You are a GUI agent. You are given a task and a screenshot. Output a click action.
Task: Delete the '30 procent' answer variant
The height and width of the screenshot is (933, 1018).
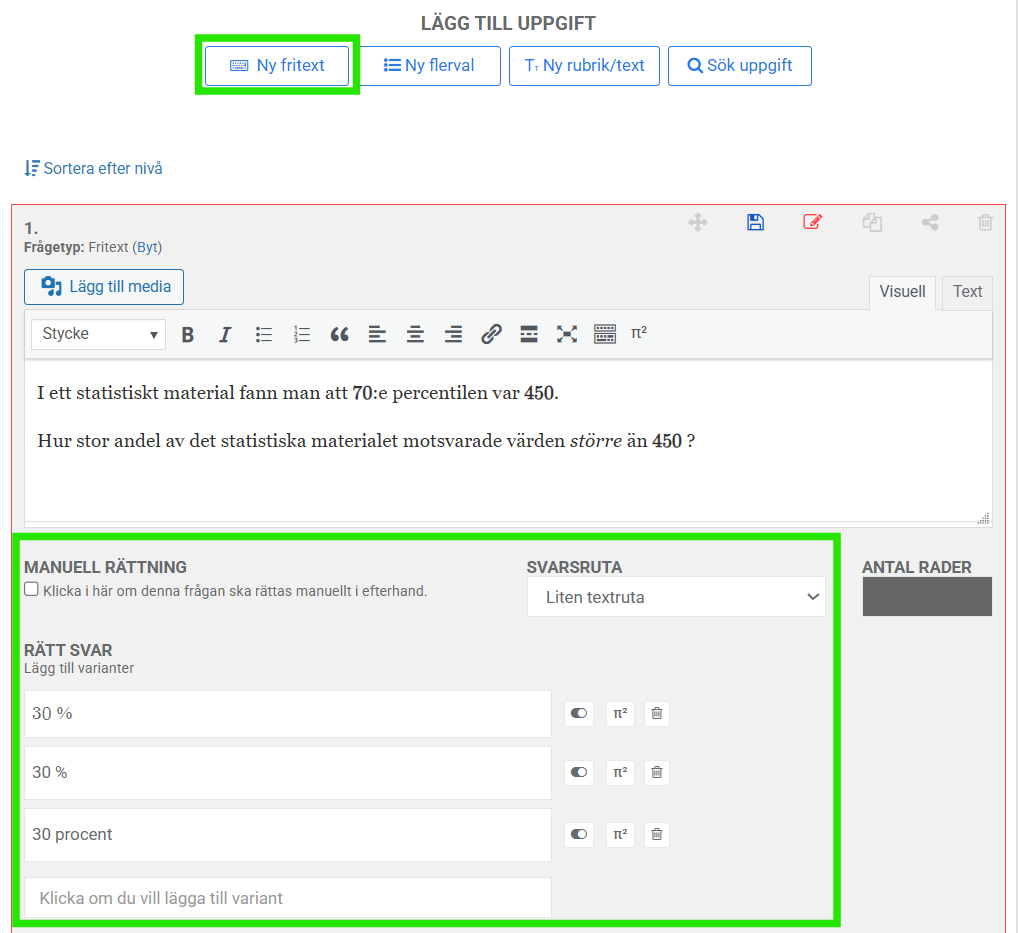(656, 834)
